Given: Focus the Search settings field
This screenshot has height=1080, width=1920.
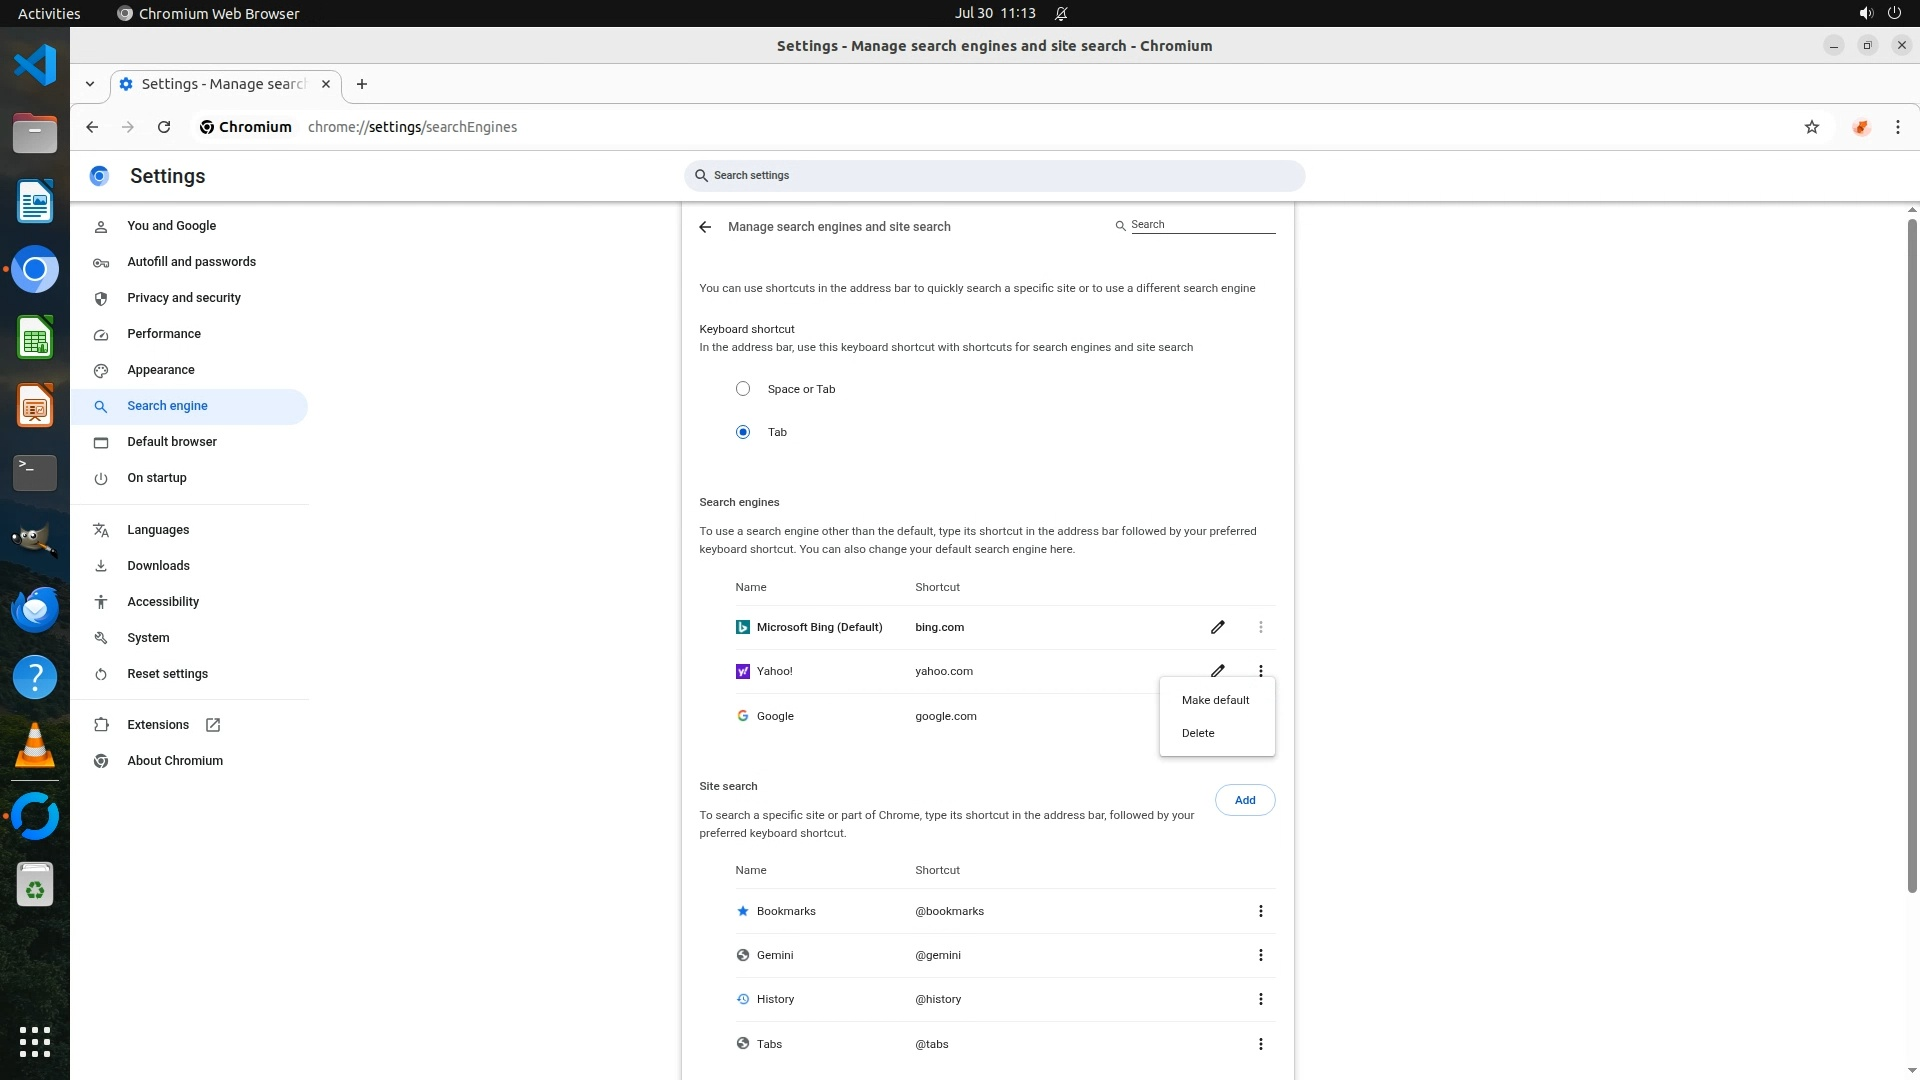Looking at the screenshot, I should point(995,175).
